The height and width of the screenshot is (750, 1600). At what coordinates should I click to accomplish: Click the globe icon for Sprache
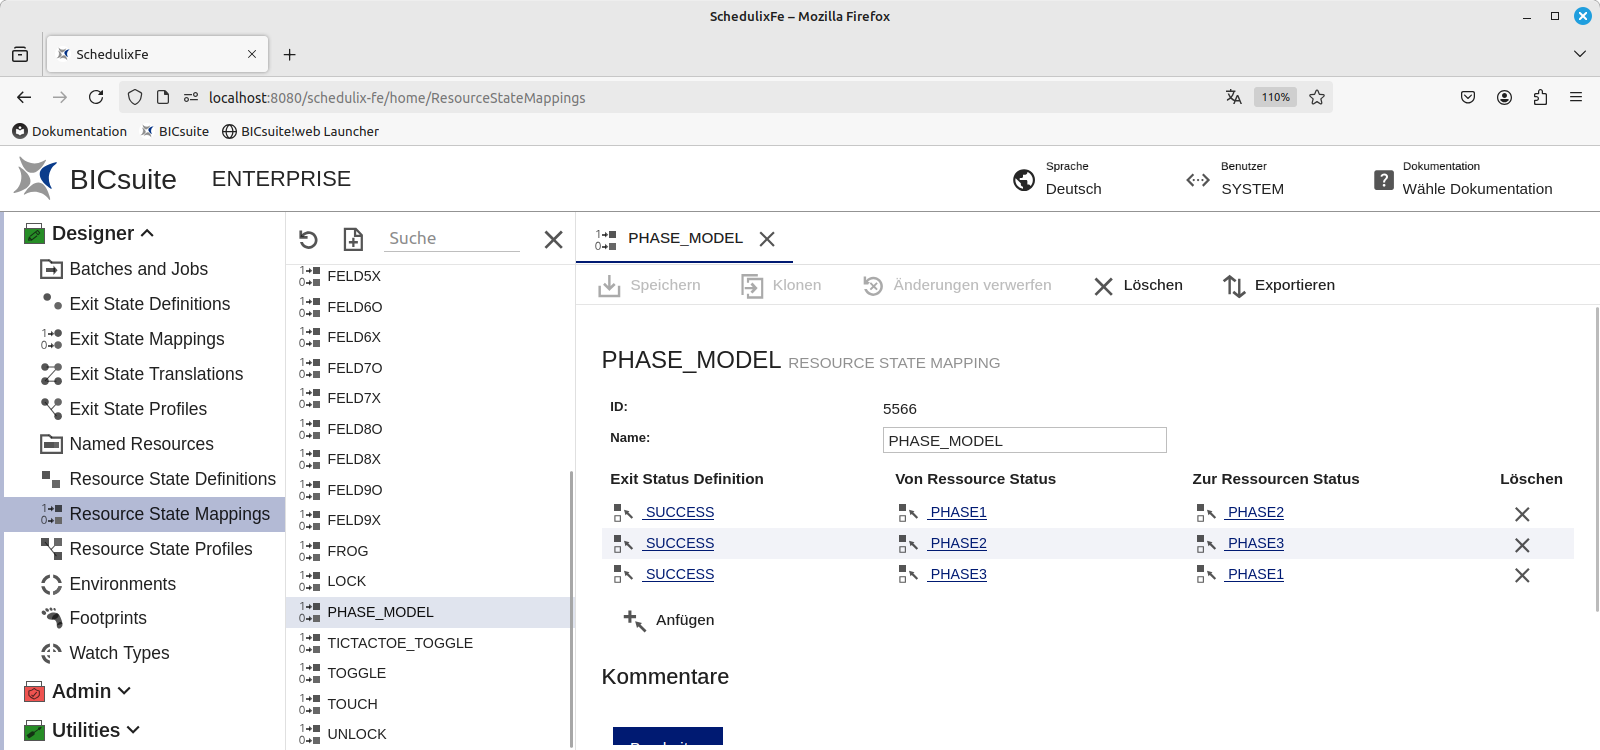pos(1024,180)
